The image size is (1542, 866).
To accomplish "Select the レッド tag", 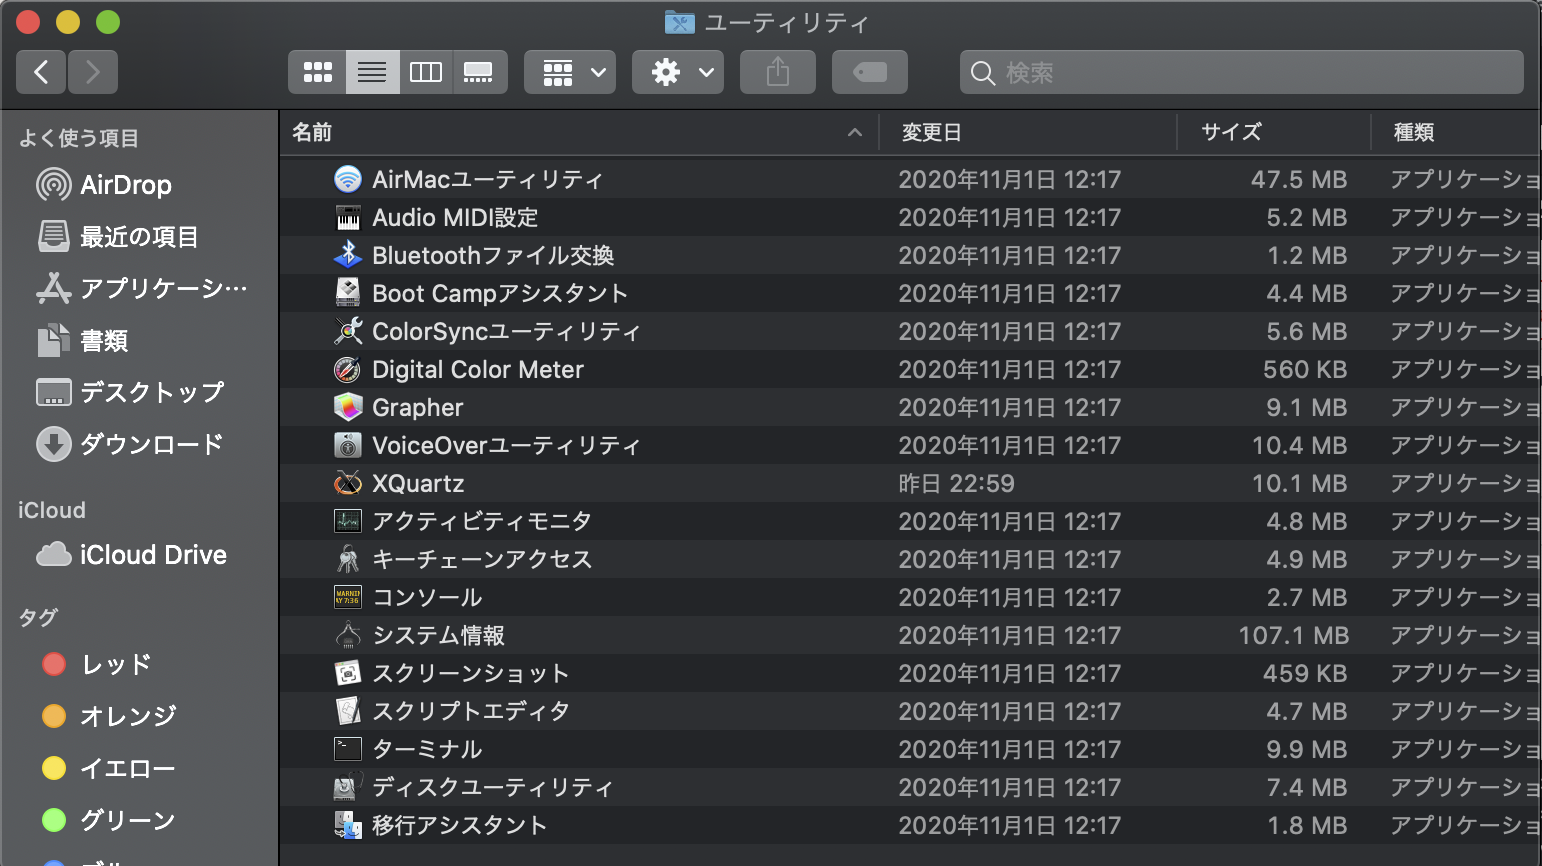I will [x=98, y=664].
